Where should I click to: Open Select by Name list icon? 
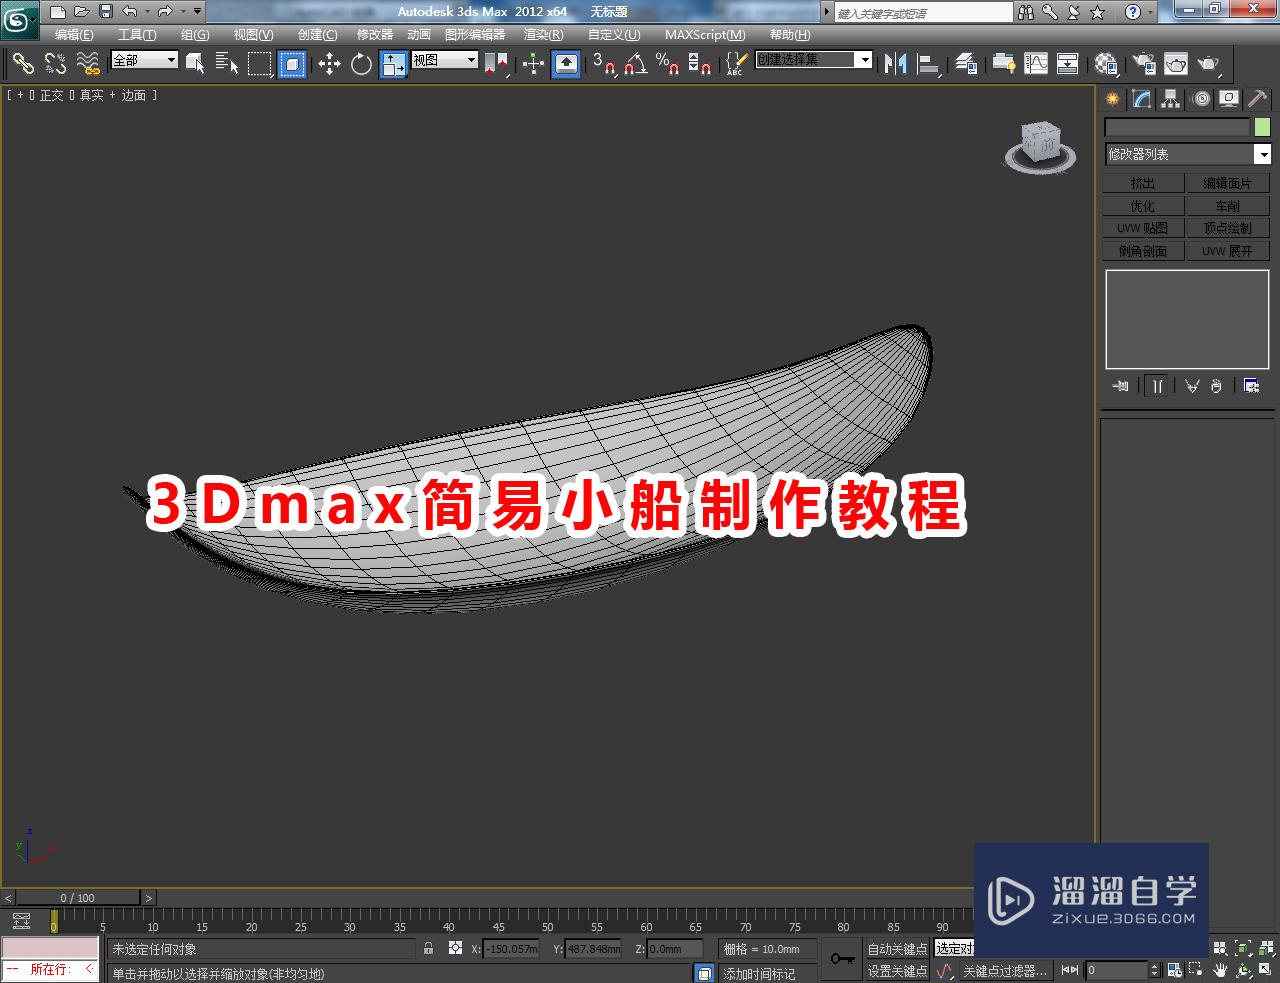(x=227, y=64)
